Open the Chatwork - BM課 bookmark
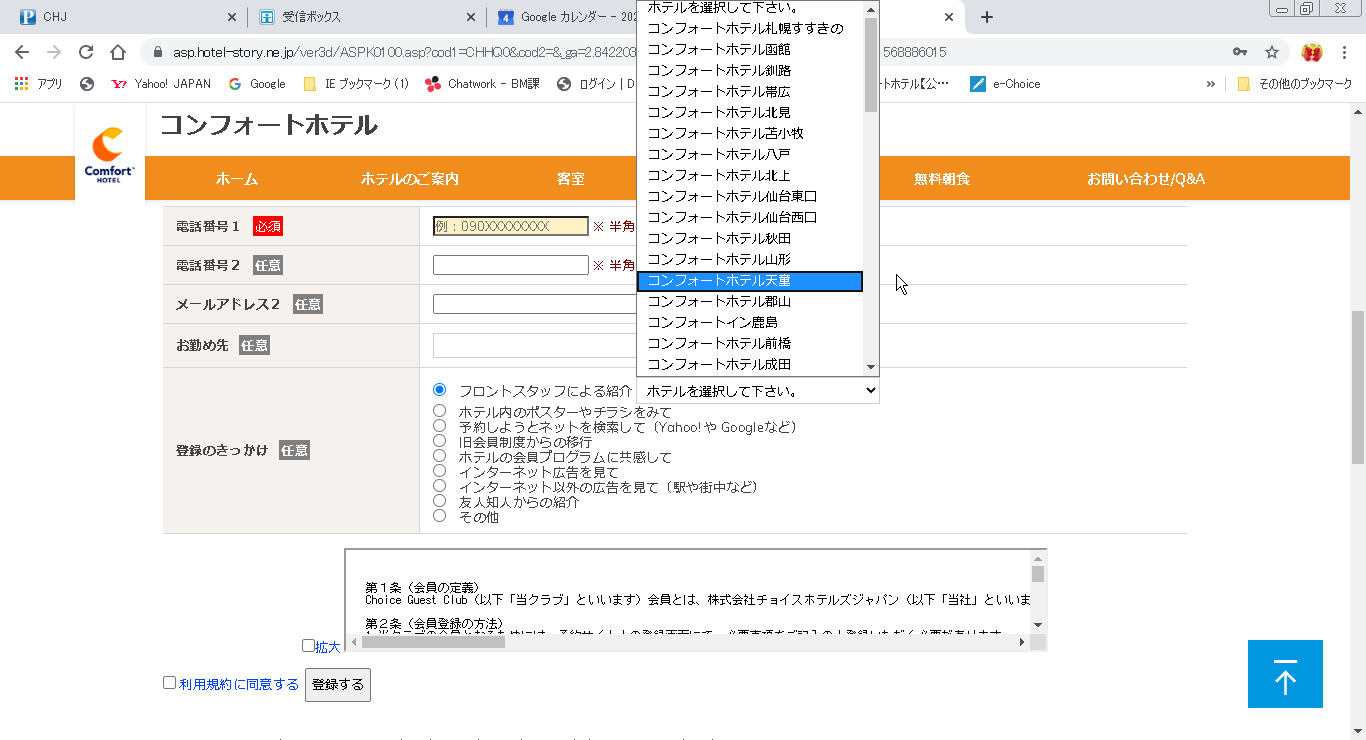The image size is (1366, 740). click(x=482, y=84)
